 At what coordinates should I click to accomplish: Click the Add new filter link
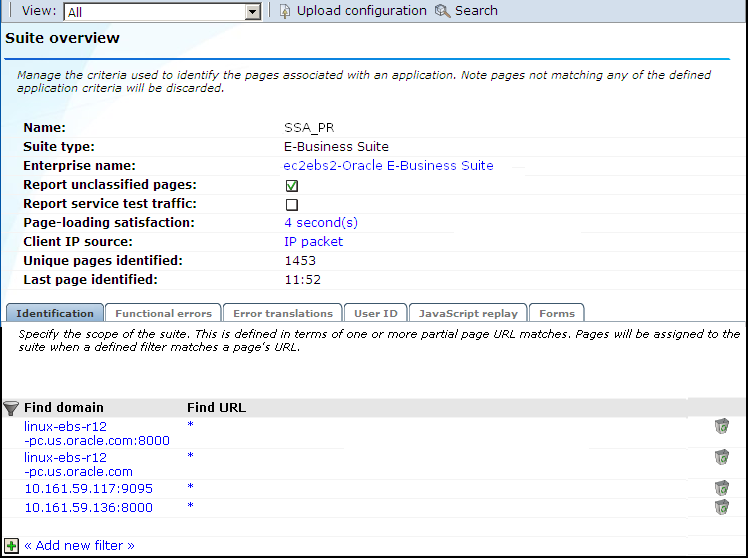pos(79,546)
